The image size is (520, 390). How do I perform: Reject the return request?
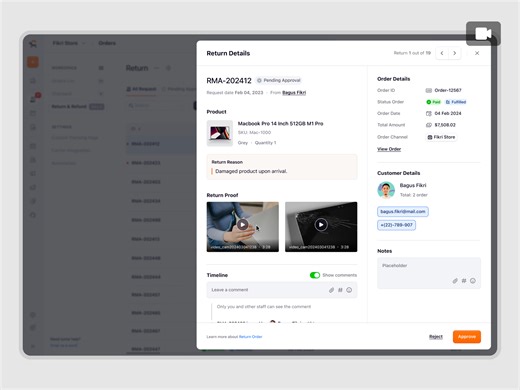pyautogui.click(x=436, y=337)
